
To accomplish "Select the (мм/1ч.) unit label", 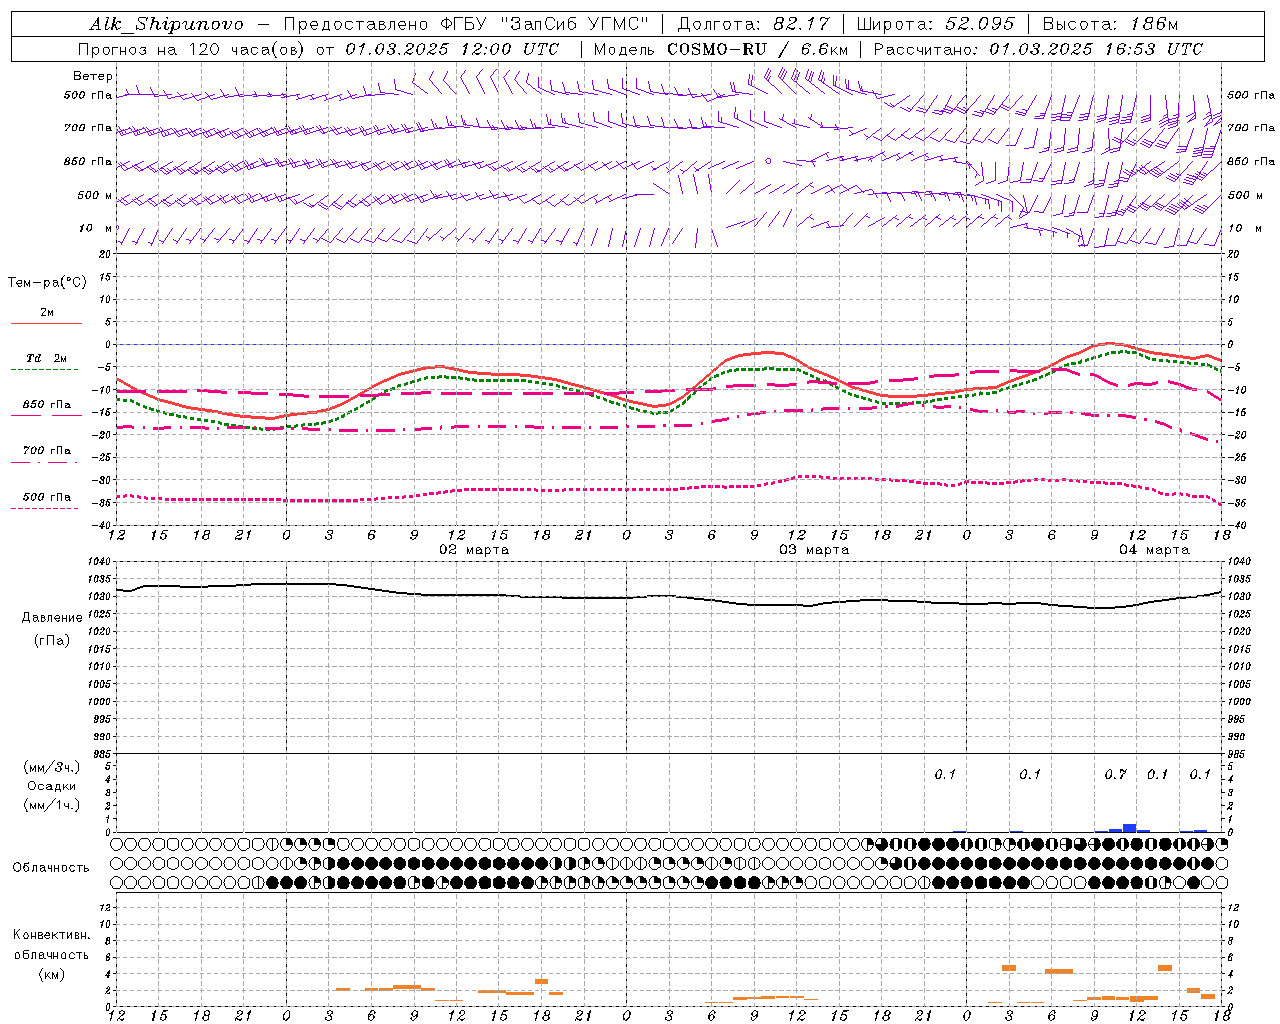I will (52, 805).
